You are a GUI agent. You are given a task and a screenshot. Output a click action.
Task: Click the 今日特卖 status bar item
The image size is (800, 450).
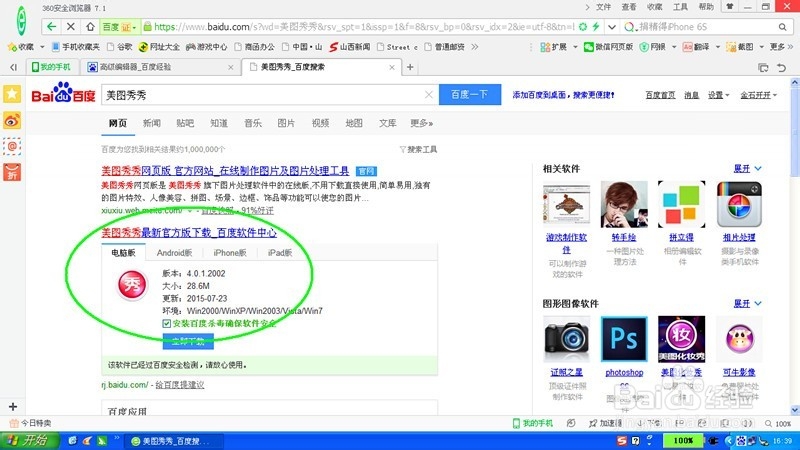[x=31, y=423]
